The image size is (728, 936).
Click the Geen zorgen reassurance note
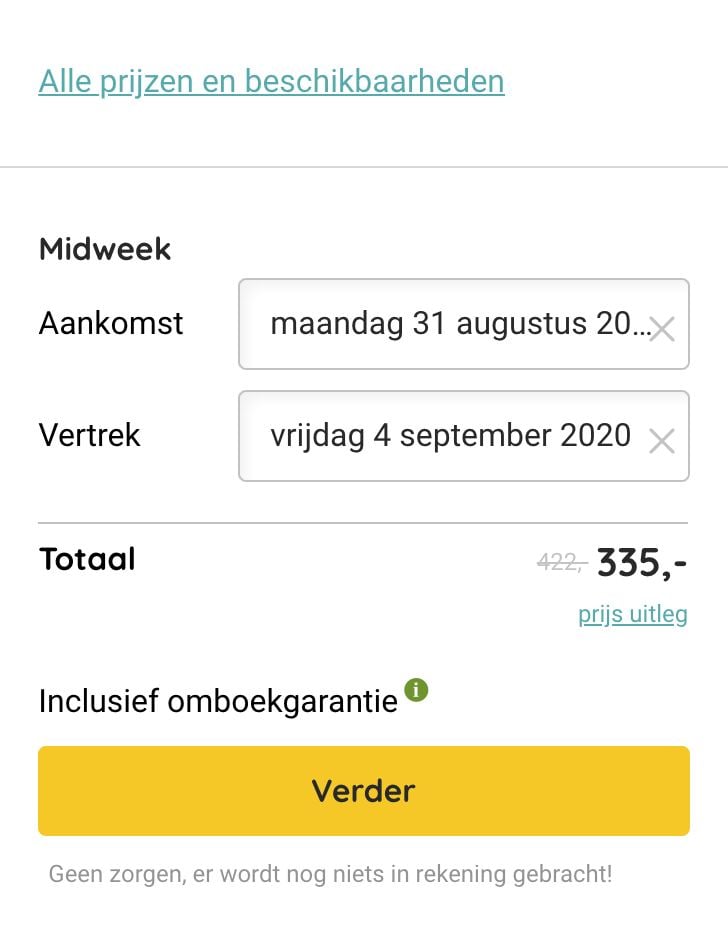(x=331, y=875)
